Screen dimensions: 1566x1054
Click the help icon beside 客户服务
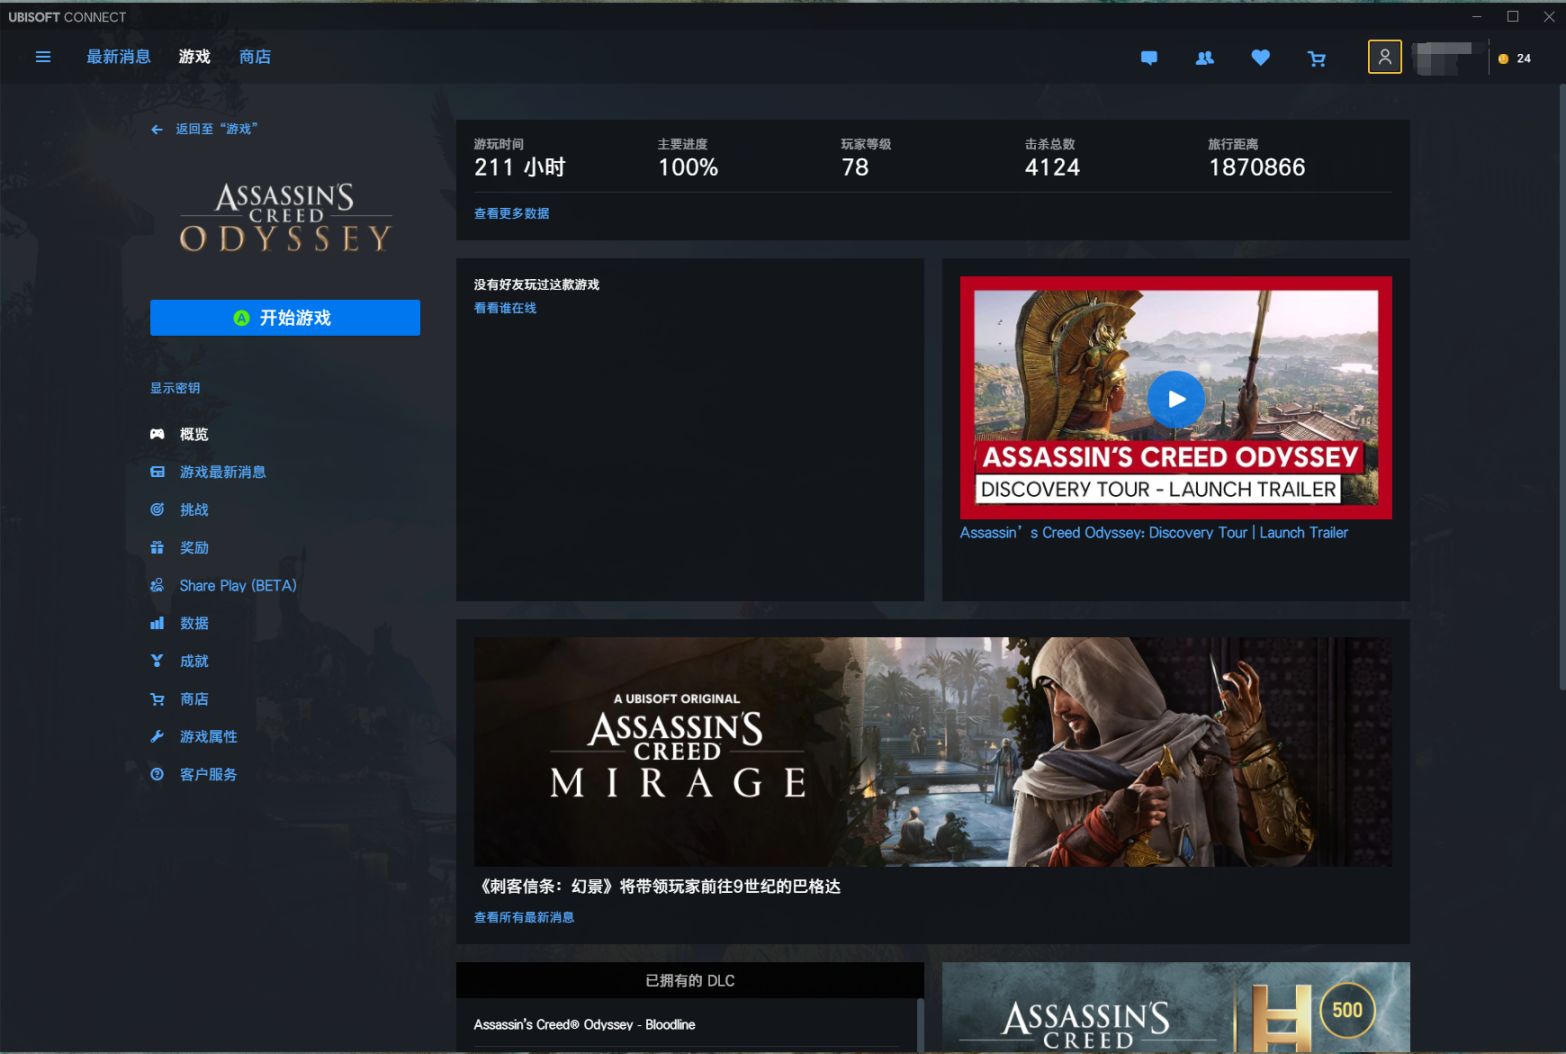click(x=157, y=774)
